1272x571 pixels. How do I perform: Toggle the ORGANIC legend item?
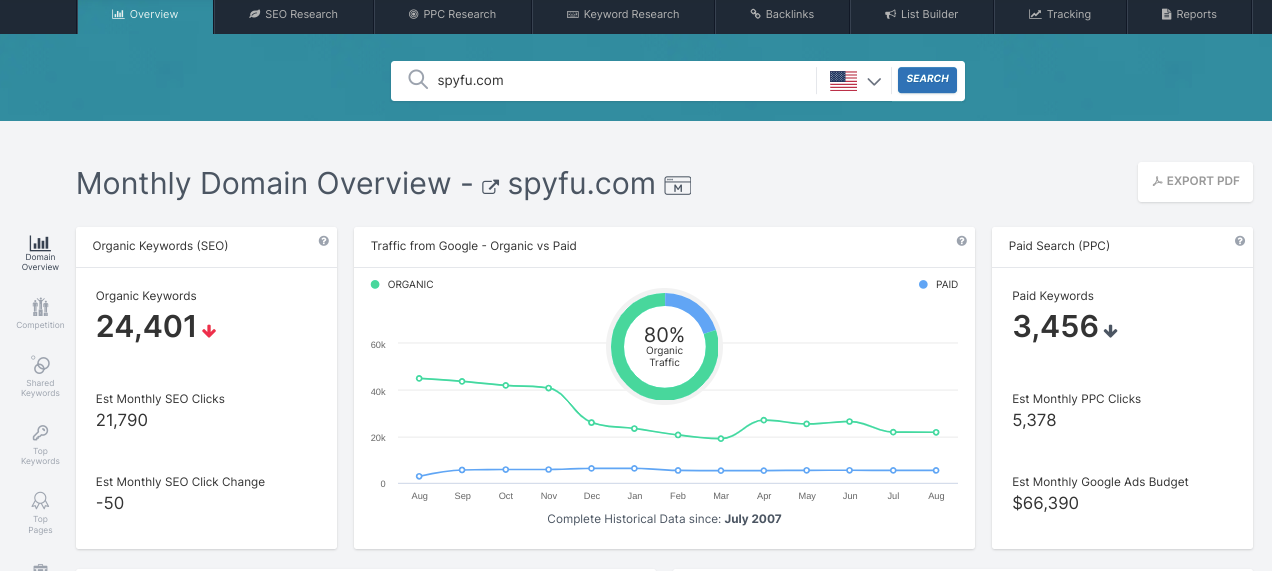[x=402, y=284]
